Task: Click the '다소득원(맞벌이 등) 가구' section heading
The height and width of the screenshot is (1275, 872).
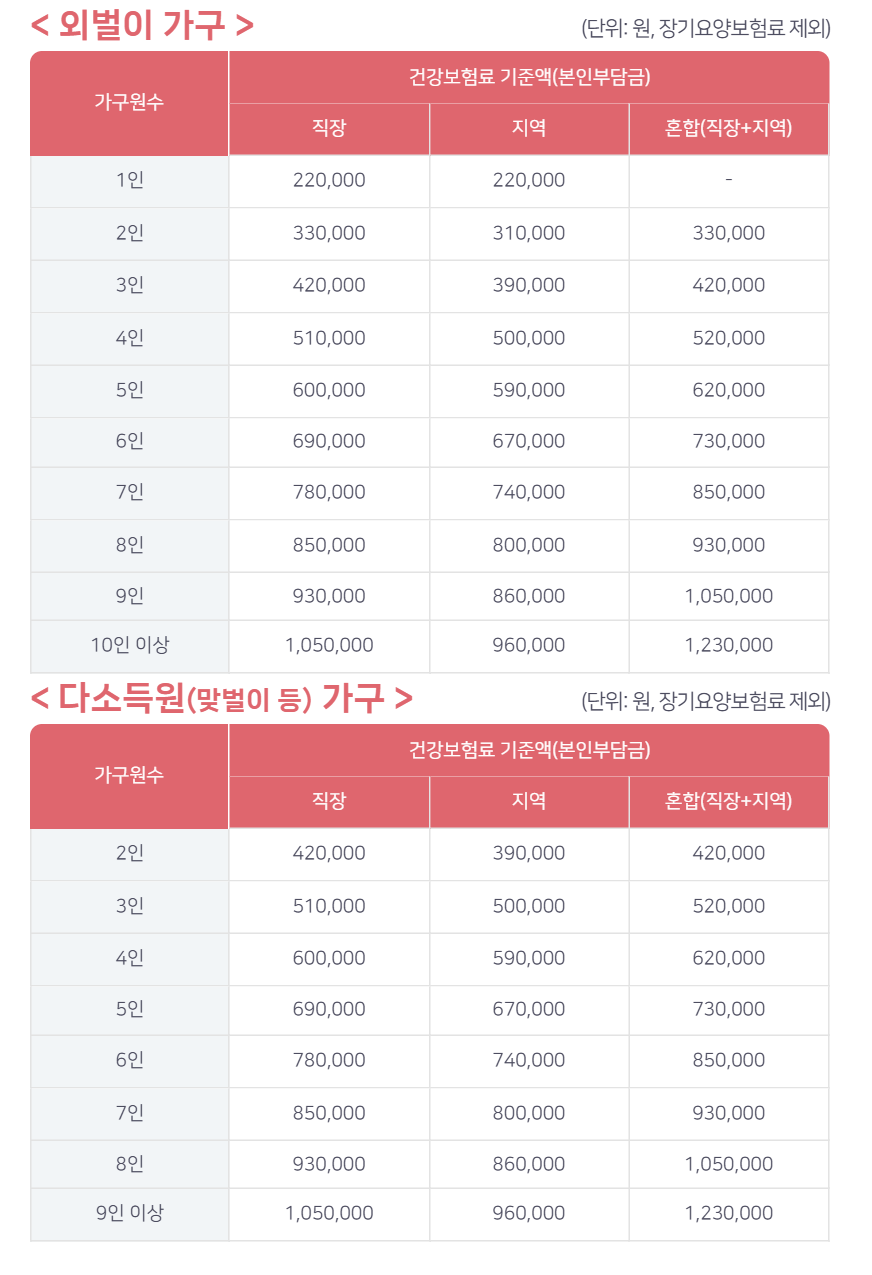Action: [x=222, y=698]
